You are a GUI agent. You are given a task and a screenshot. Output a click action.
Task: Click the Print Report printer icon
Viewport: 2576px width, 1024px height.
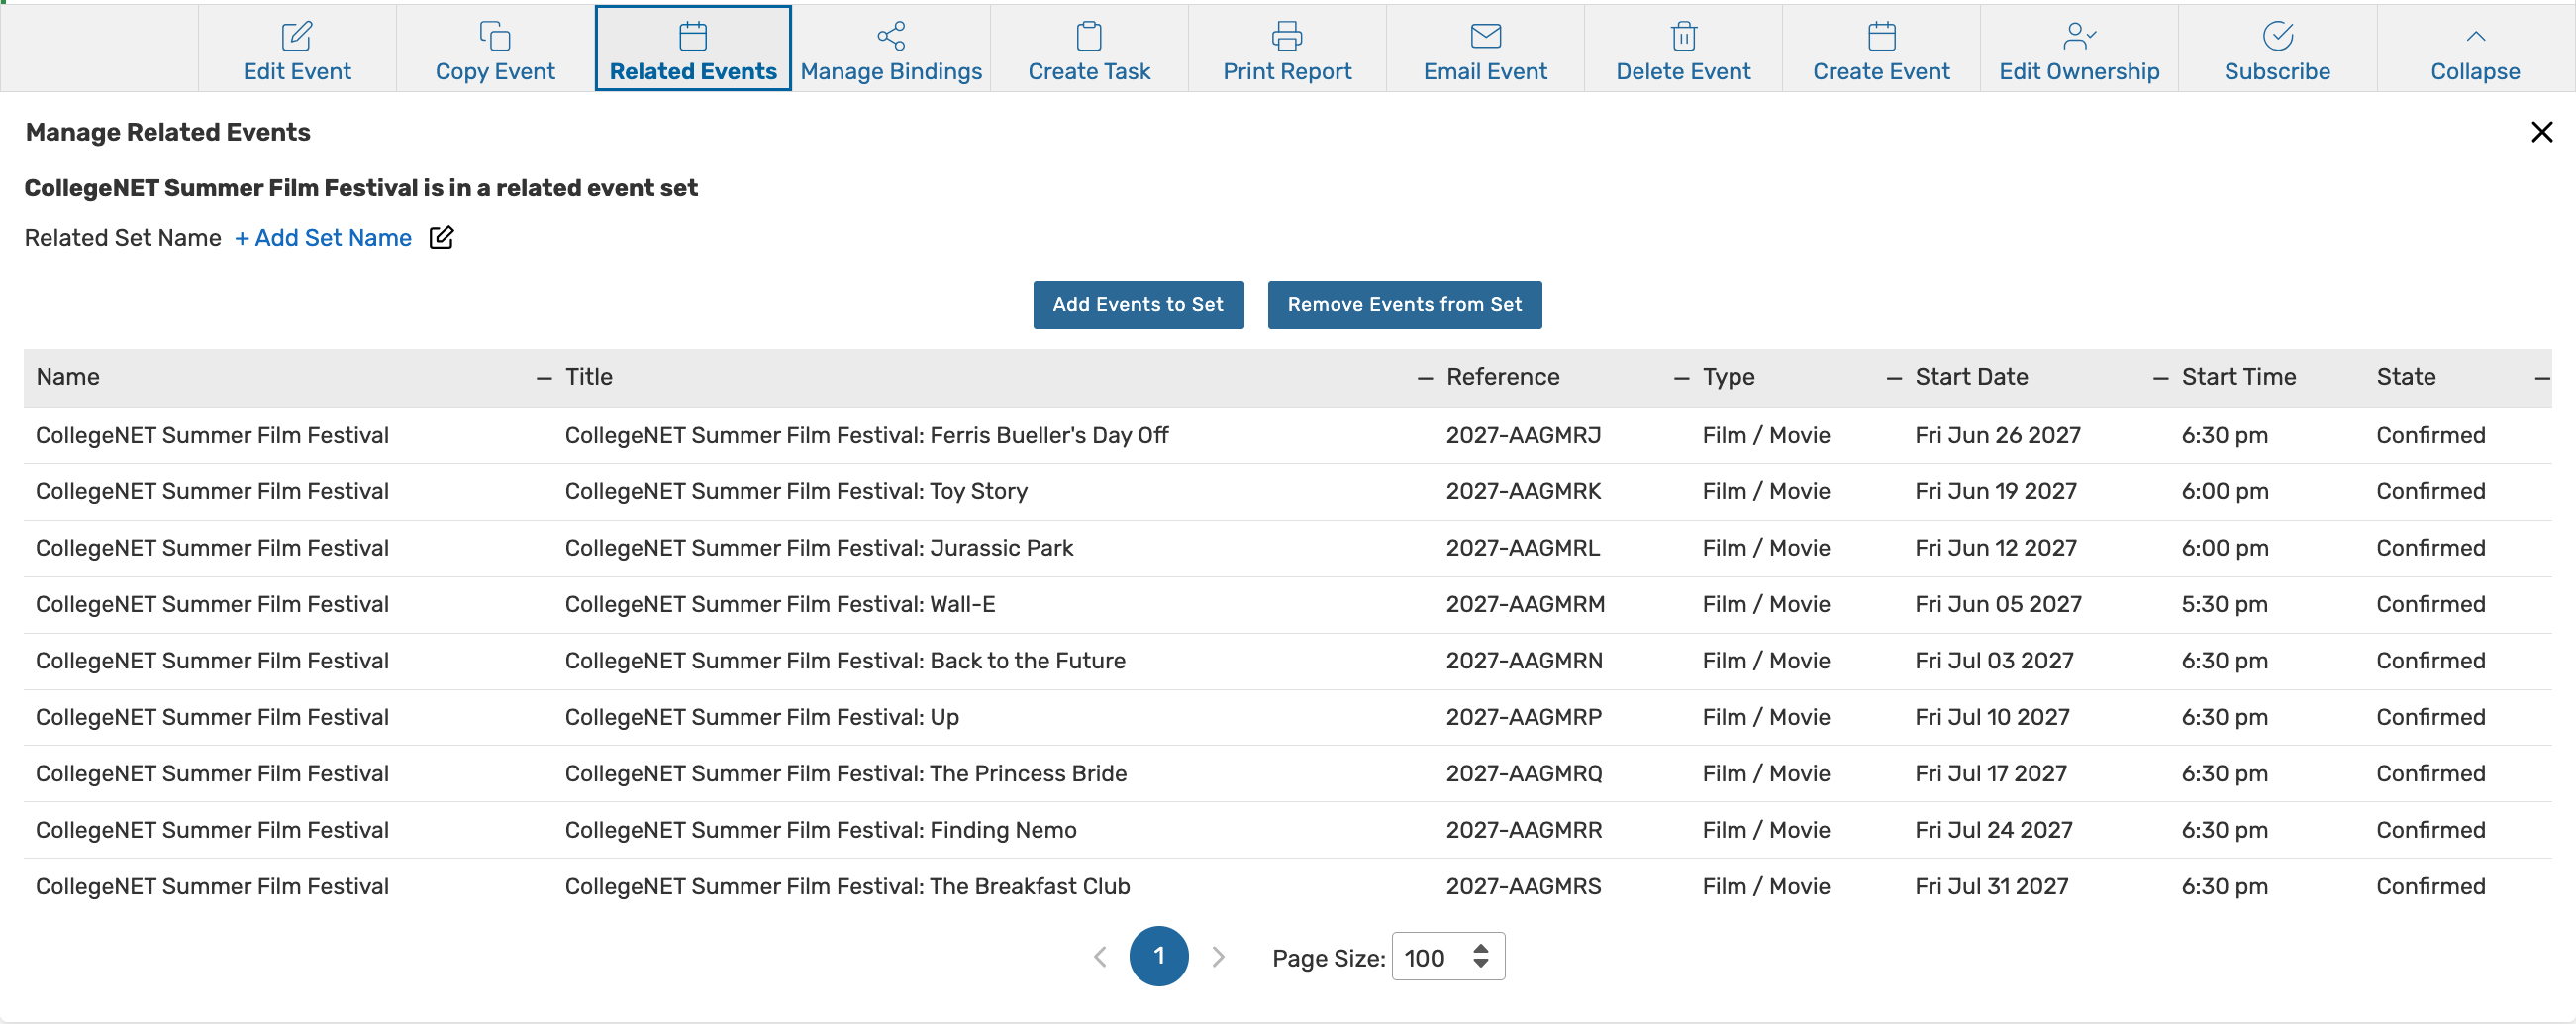tap(1287, 36)
